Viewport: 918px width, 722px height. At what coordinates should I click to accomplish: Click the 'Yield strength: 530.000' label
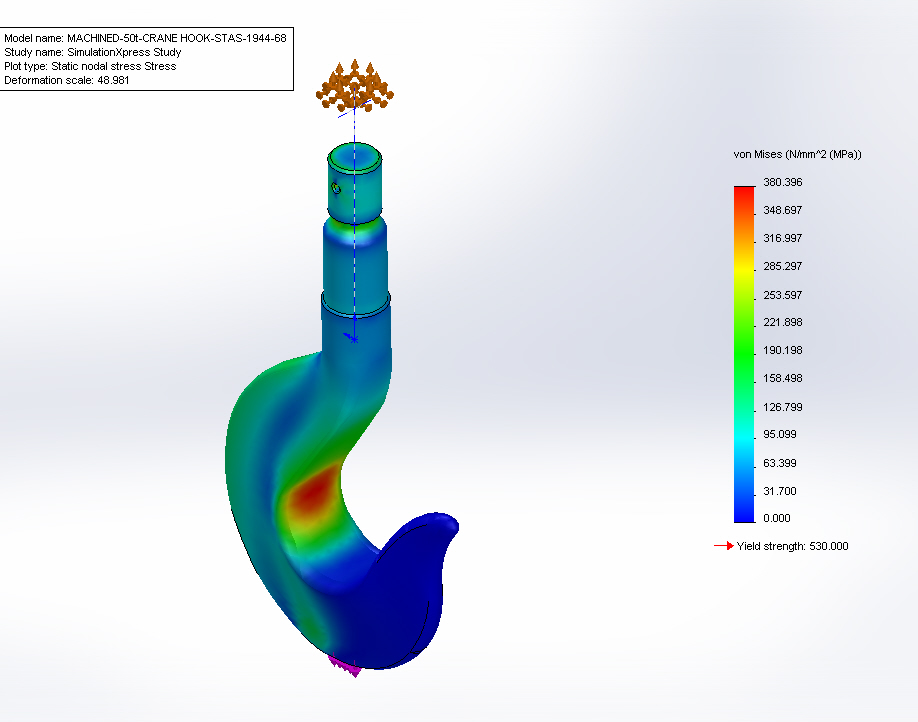(793, 546)
